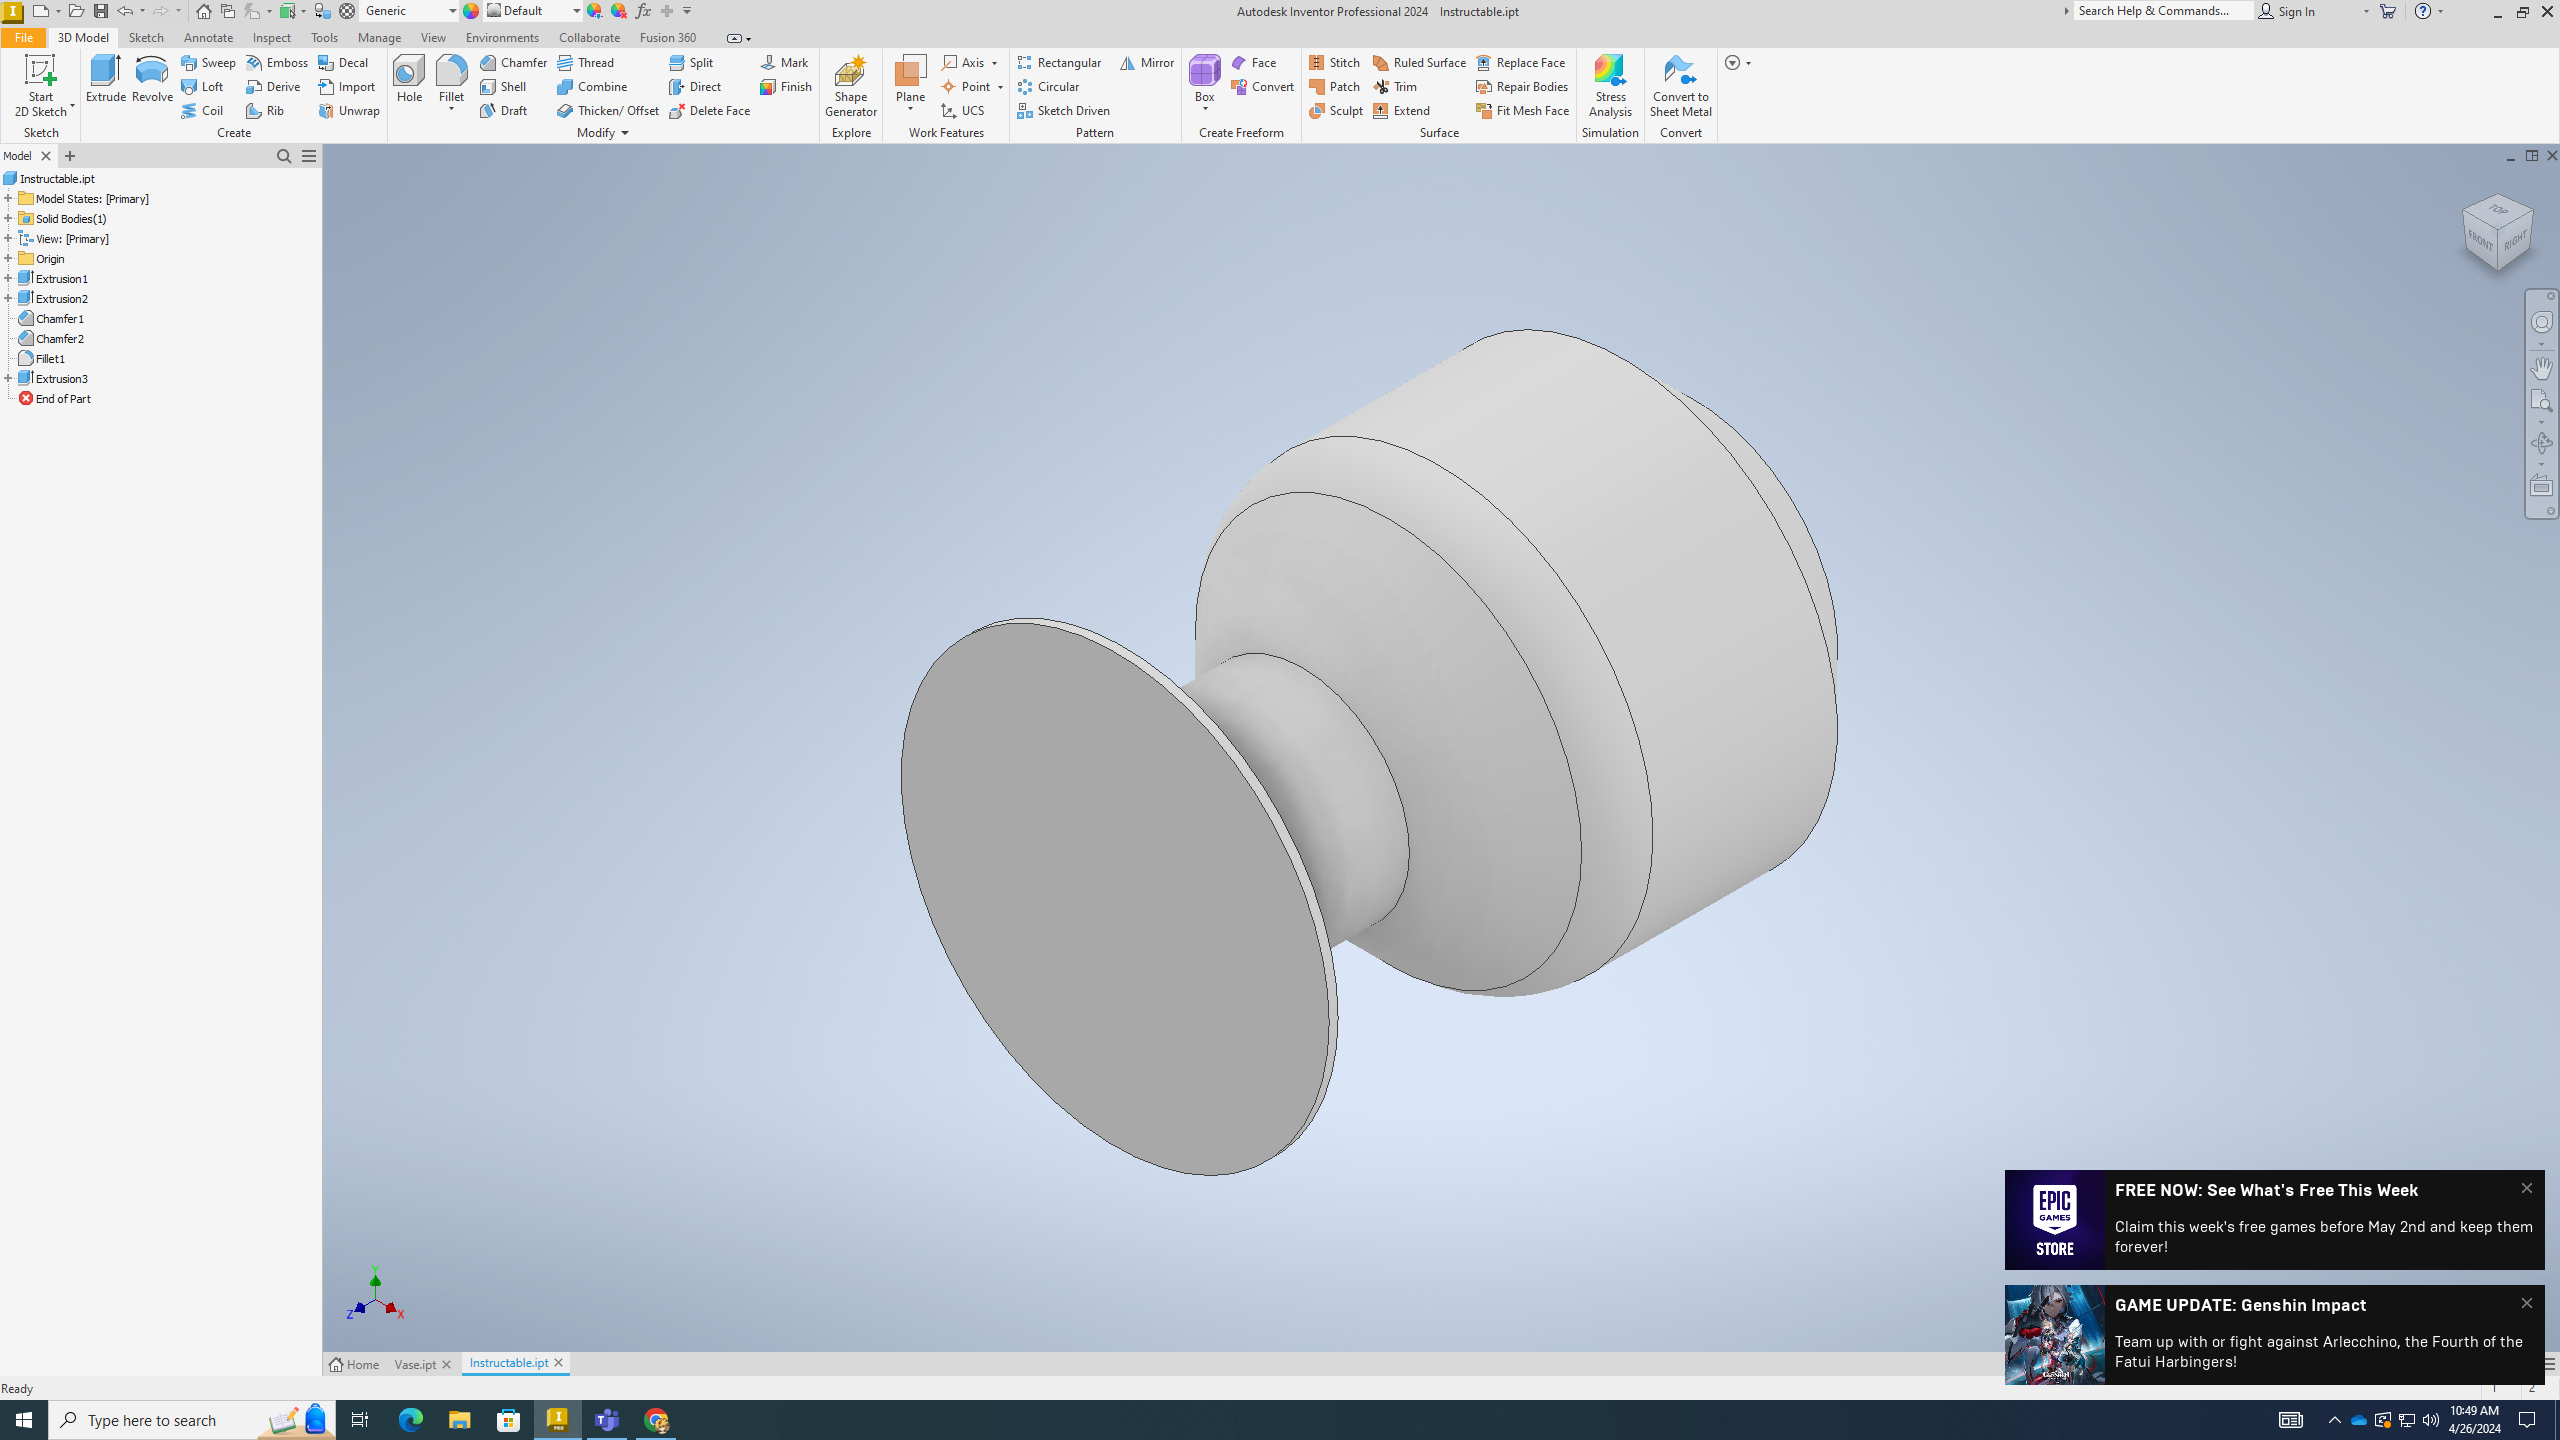
Task: Select the Revolve tool
Action: tap(152, 79)
